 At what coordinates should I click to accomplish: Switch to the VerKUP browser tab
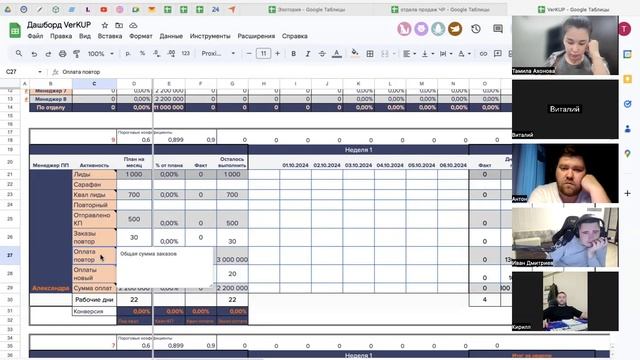pos(574,9)
